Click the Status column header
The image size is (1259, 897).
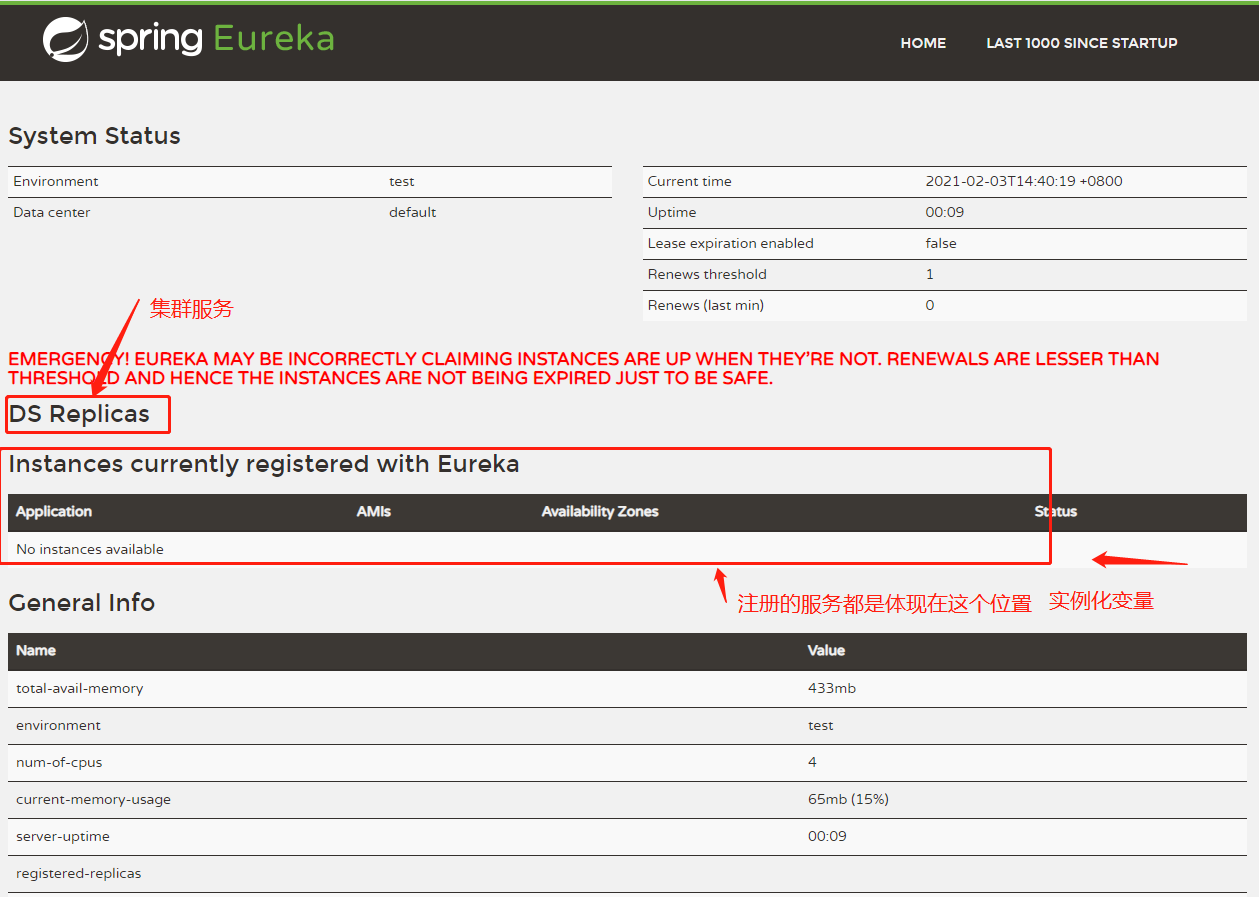click(x=1056, y=511)
